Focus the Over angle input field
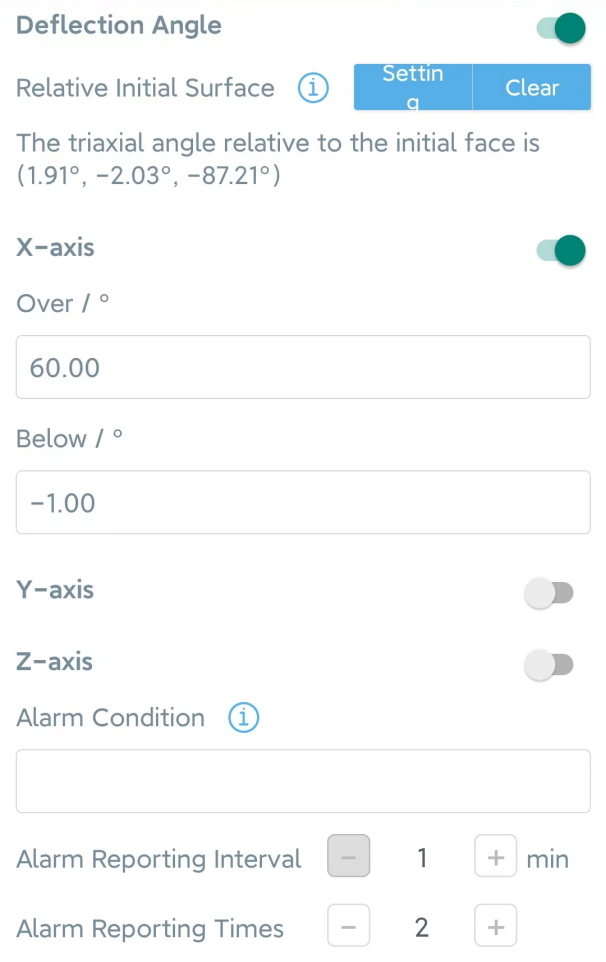This screenshot has height=962, width=606. (x=303, y=367)
